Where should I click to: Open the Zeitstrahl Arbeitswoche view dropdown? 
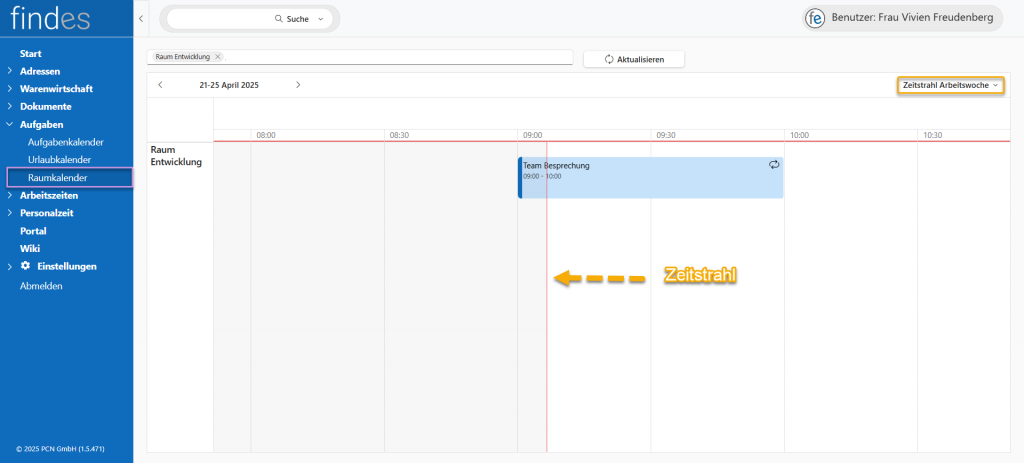point(949,86)
